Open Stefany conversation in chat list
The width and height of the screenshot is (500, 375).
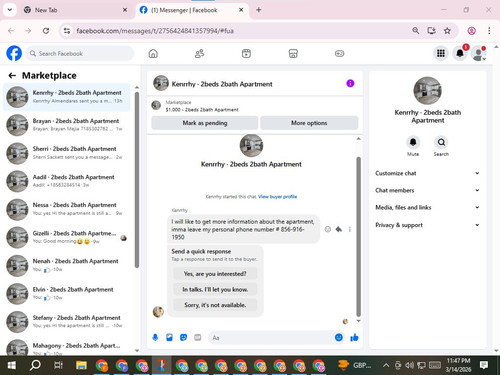click(67, 322)
